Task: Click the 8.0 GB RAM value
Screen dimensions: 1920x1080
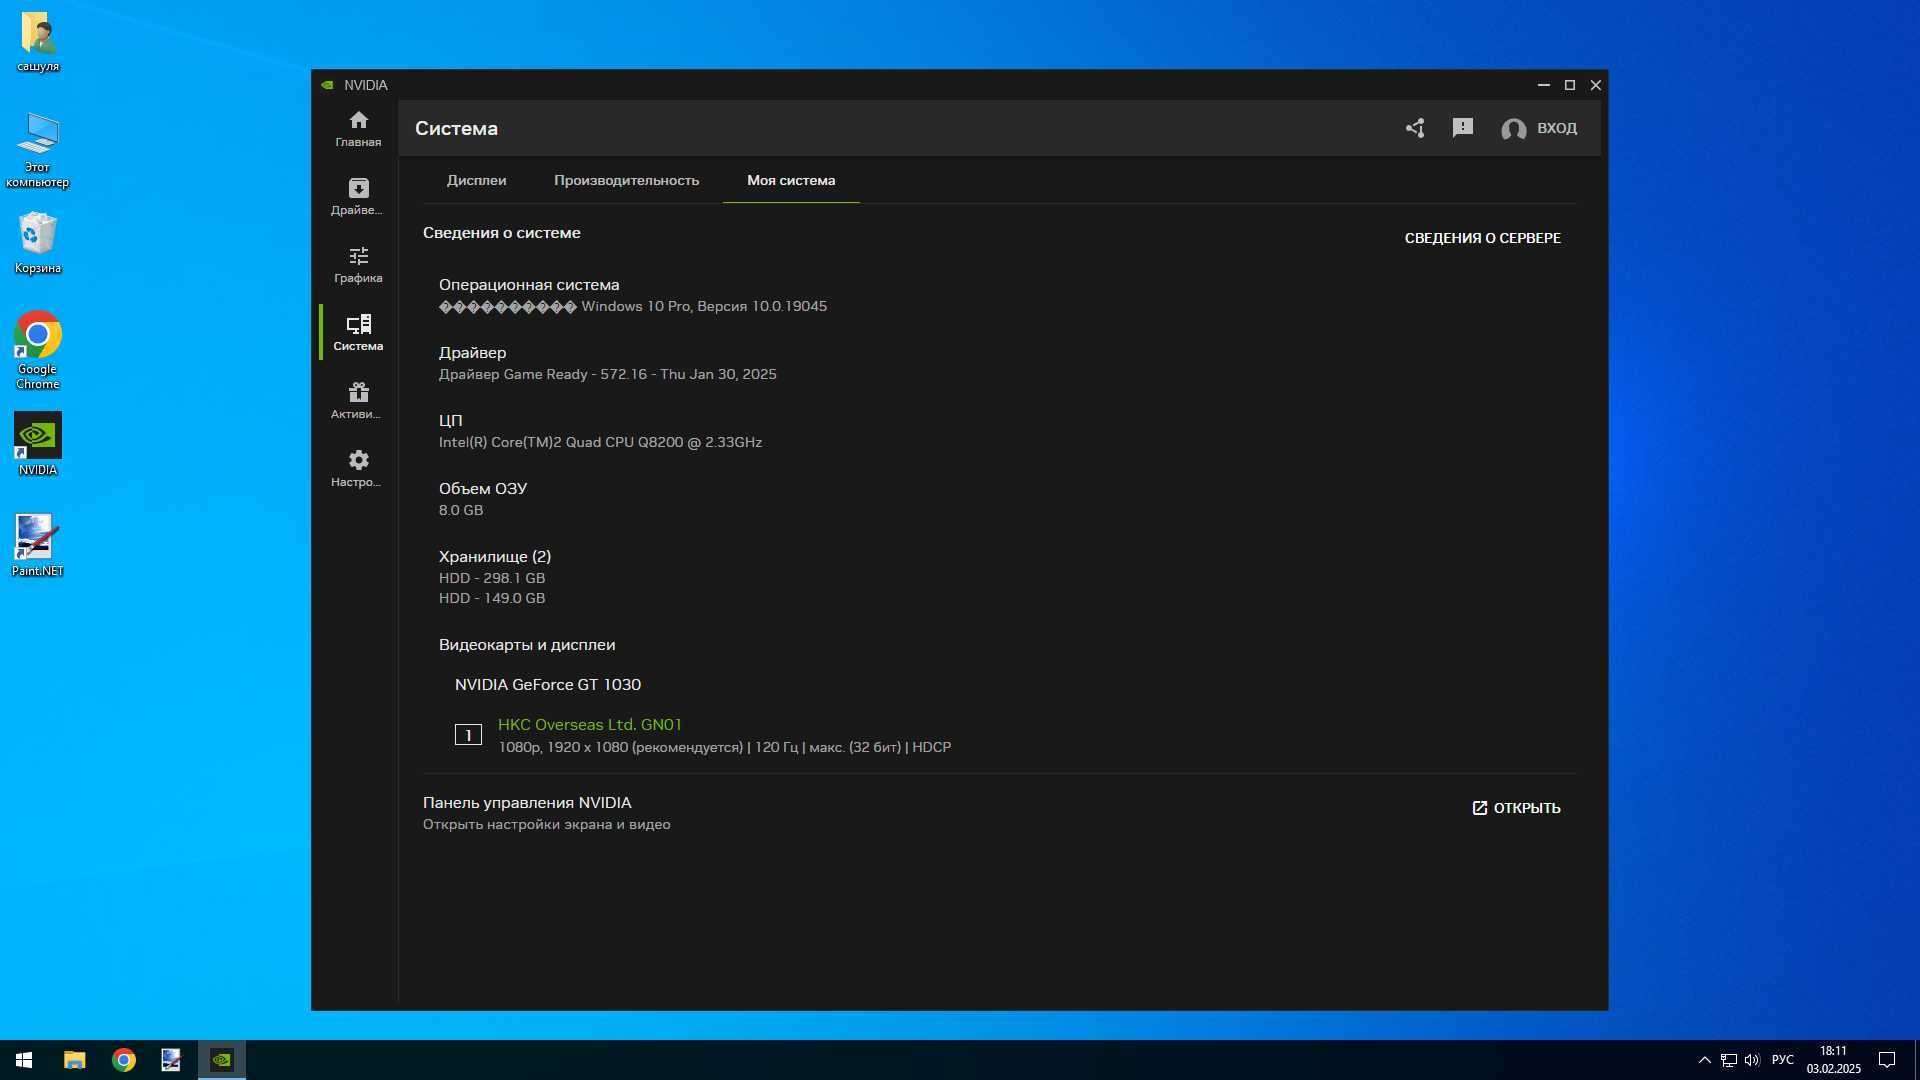Action: pyautogui.click(x=461, y=510)
